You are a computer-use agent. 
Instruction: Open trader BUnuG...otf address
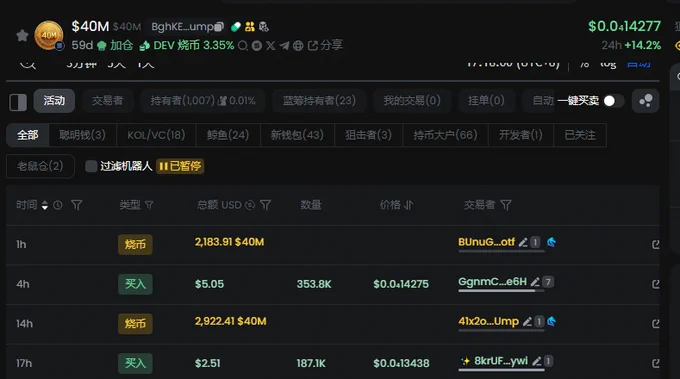click(486, 242)
